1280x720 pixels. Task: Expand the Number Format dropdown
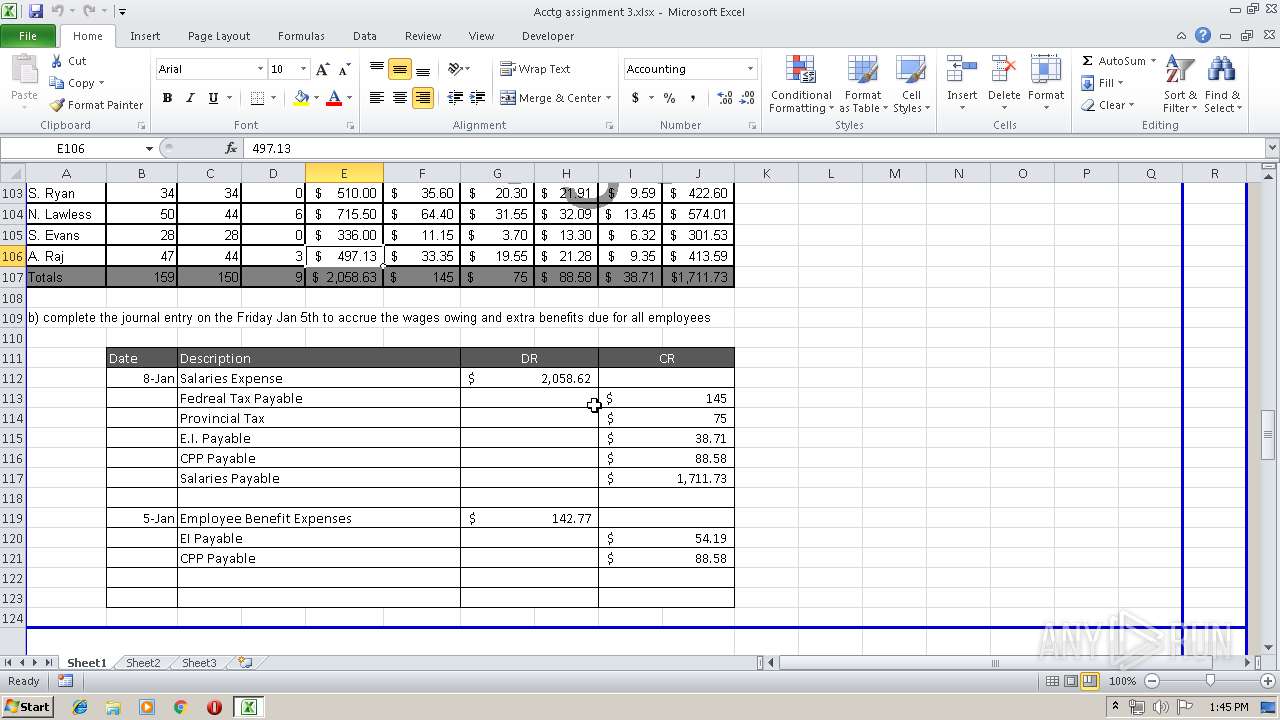click(750, 69)
